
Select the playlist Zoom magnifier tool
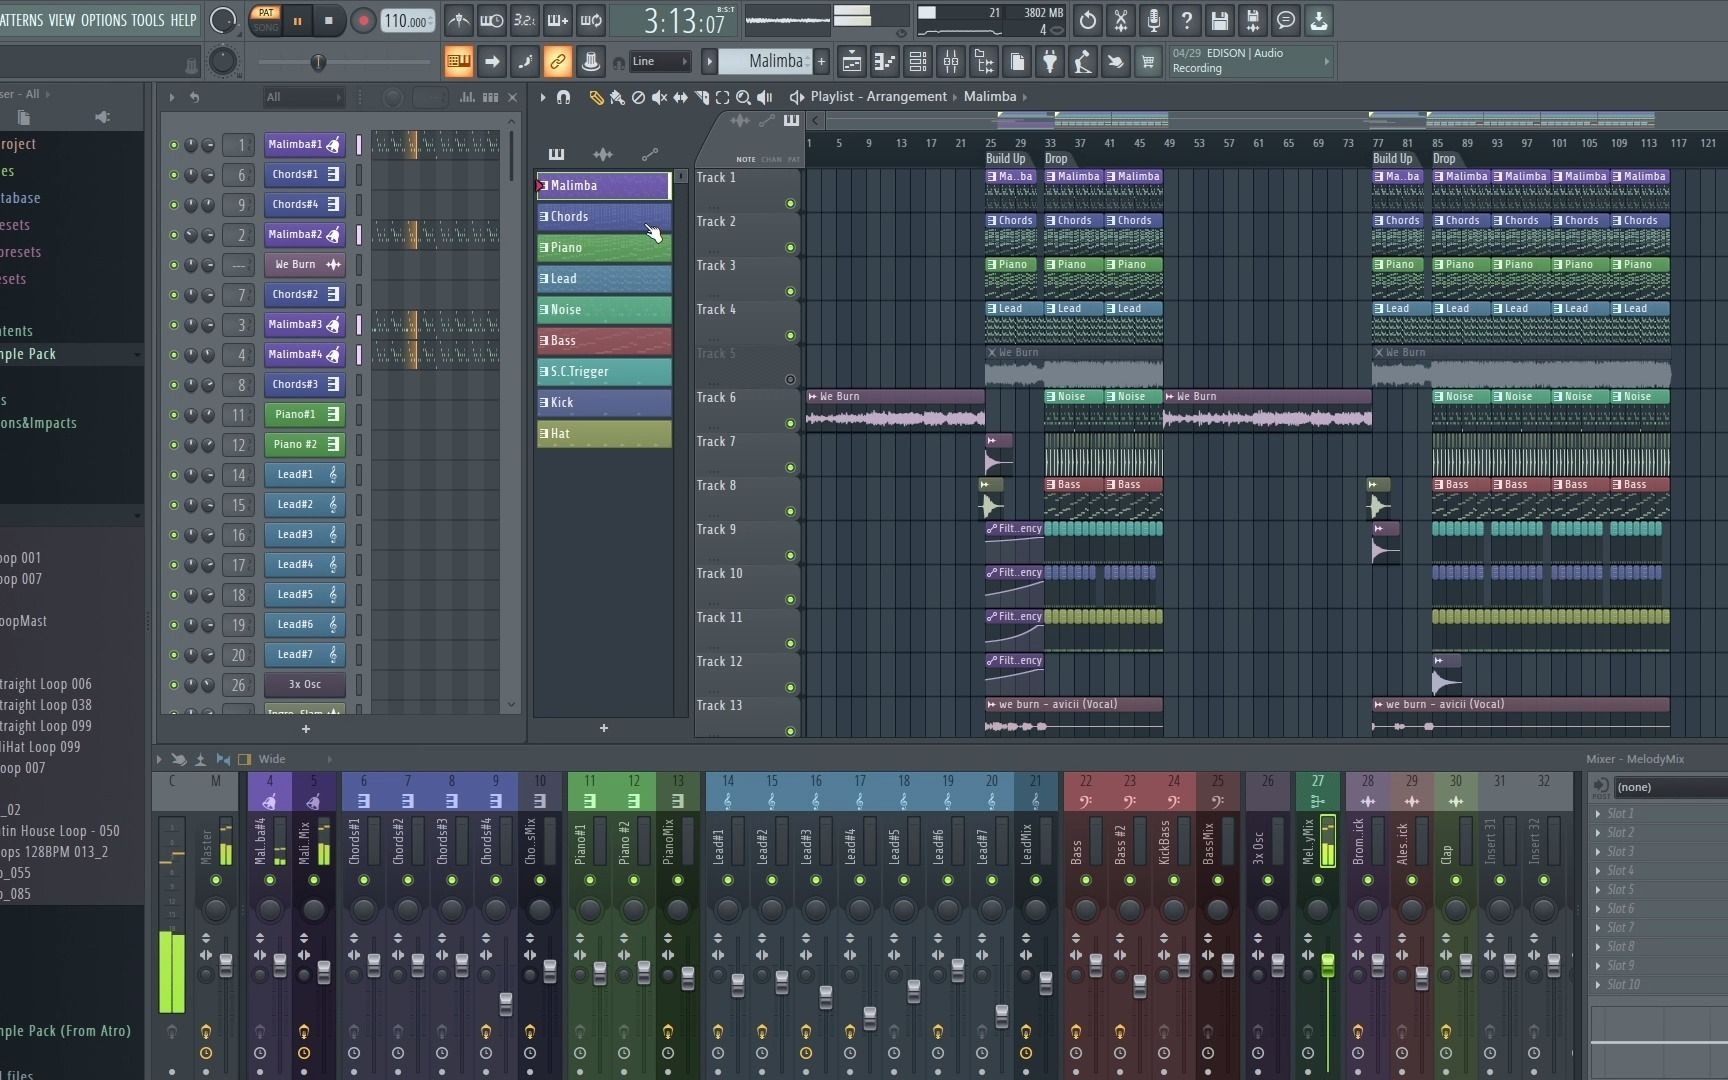click(744, 97)
